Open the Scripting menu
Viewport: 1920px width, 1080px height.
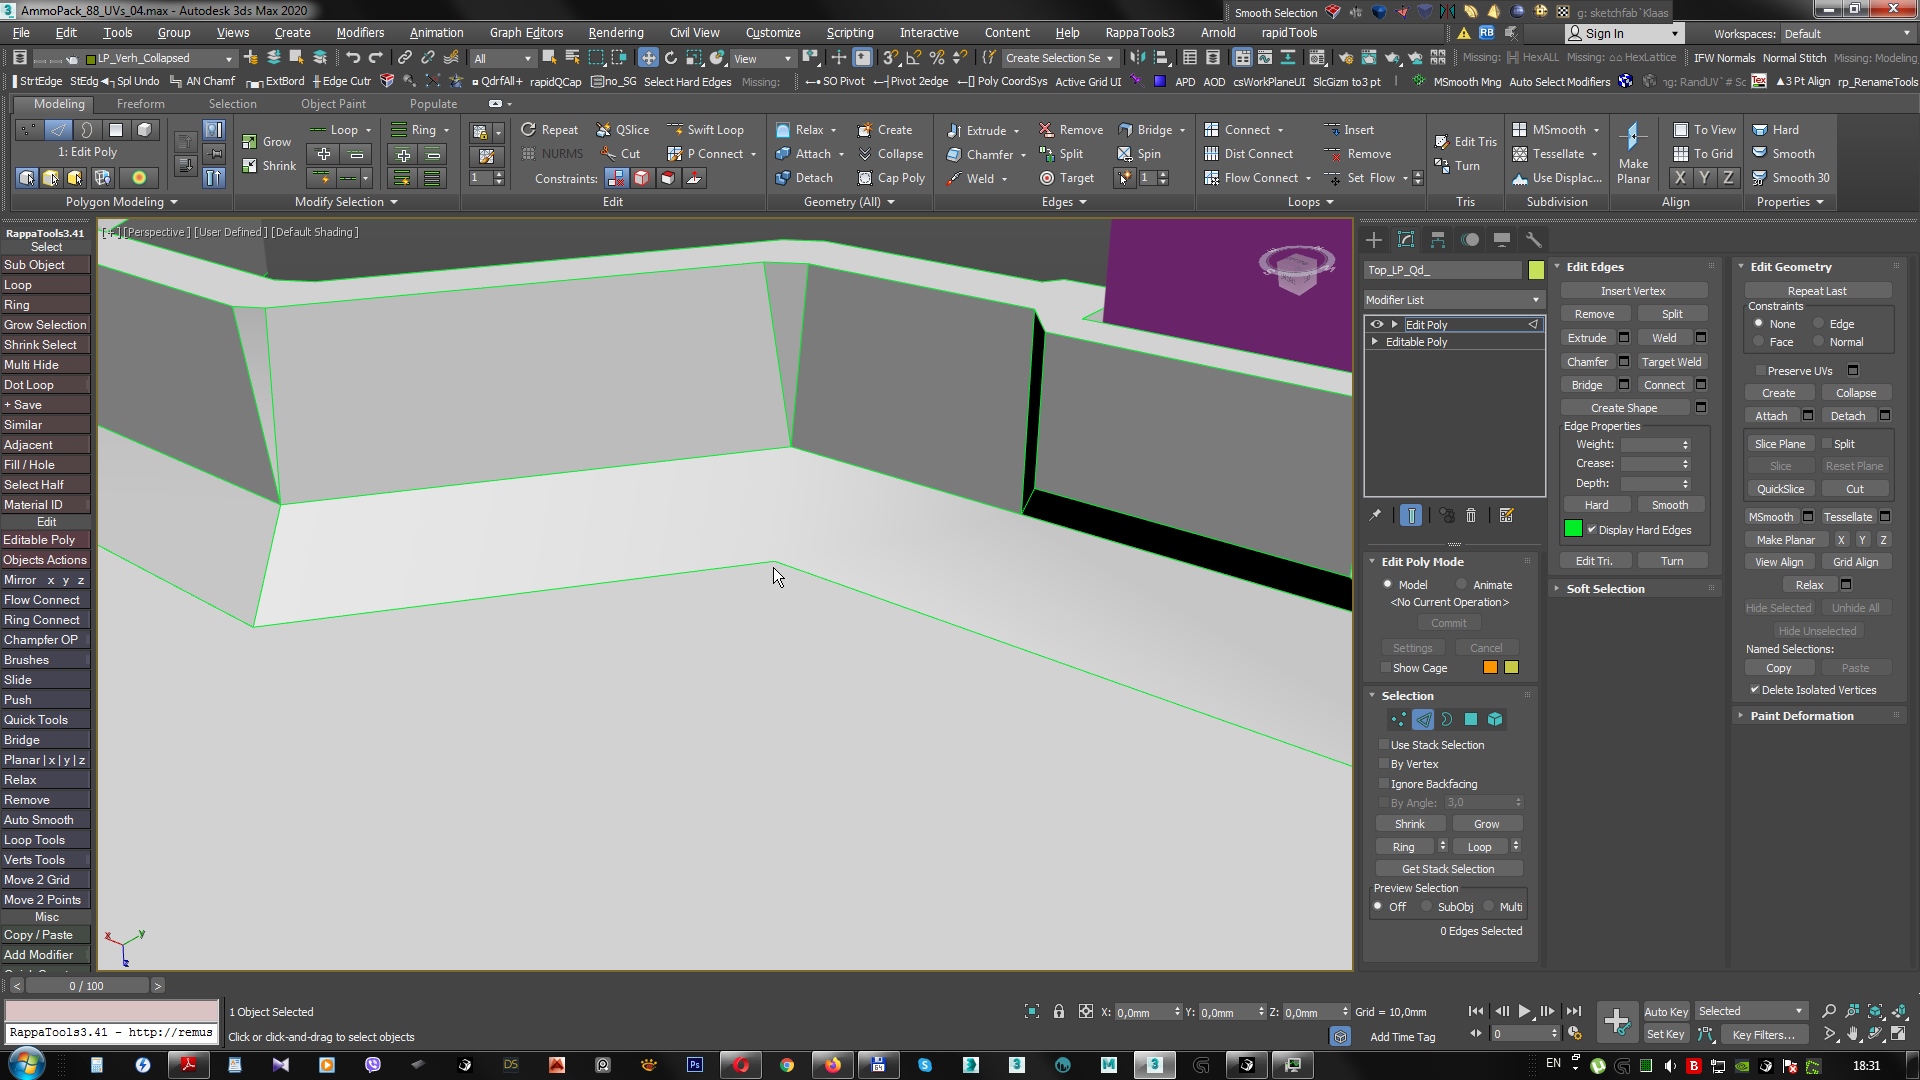coord(850,33)
